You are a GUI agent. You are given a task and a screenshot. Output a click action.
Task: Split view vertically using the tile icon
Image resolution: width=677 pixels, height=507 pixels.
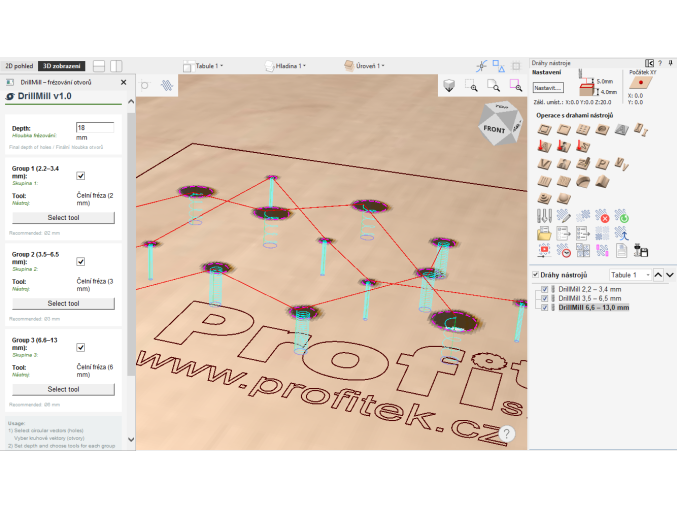click(116, 66)
